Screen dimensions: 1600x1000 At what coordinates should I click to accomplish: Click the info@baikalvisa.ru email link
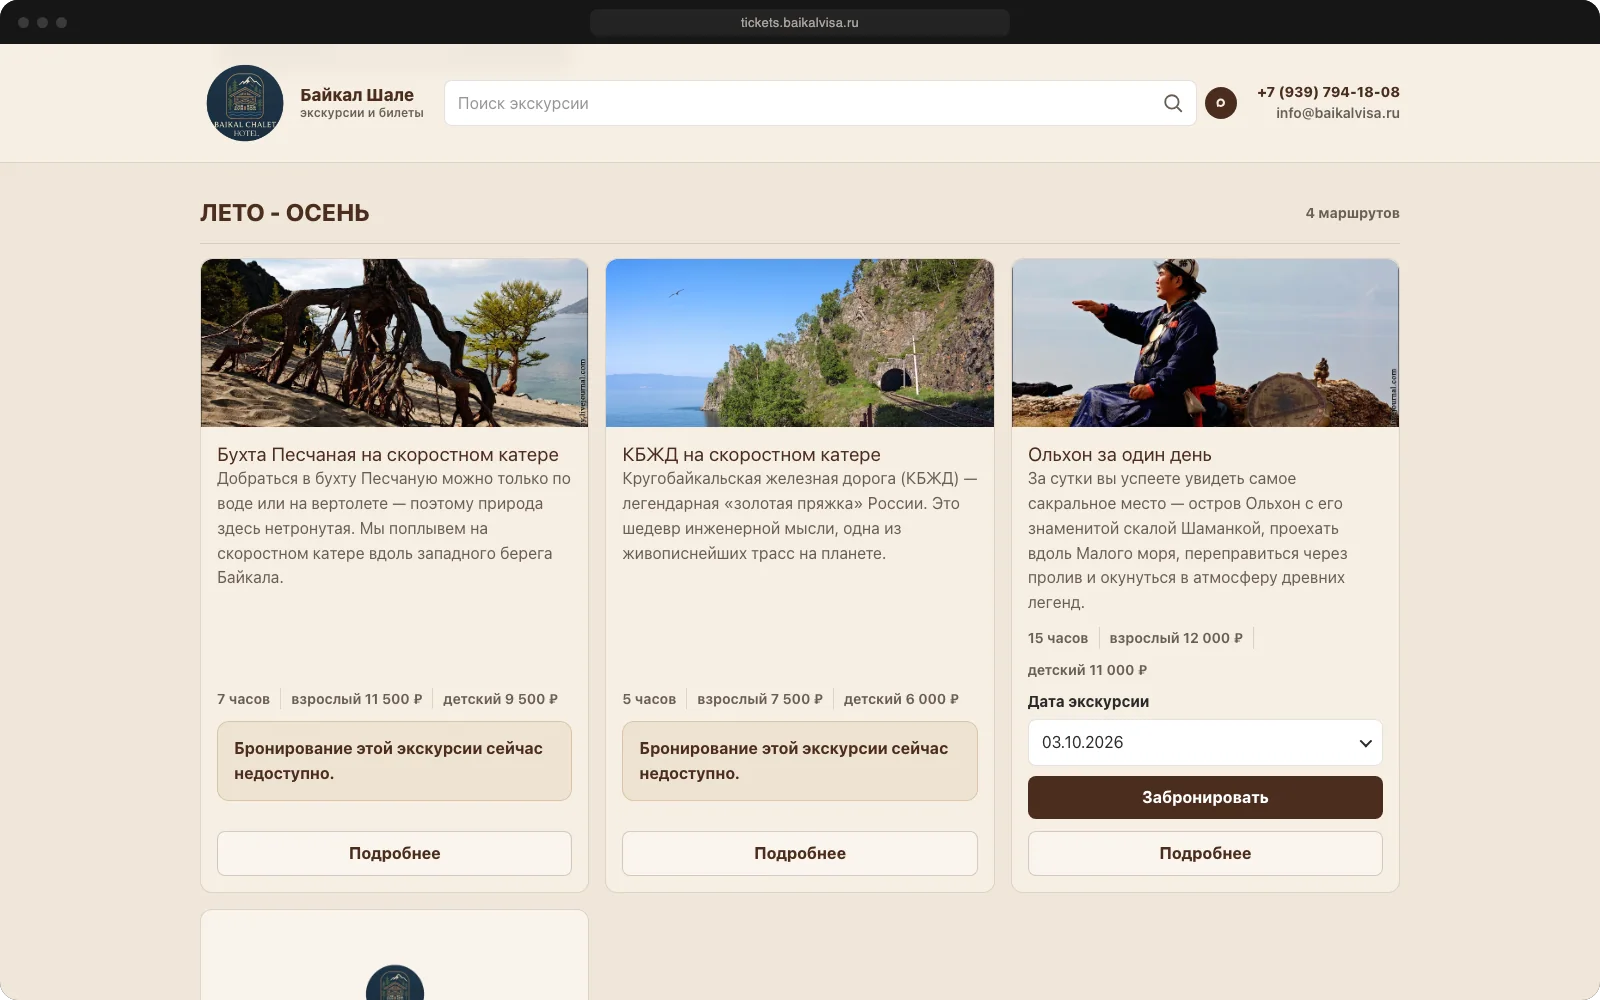pos(1338,113)
